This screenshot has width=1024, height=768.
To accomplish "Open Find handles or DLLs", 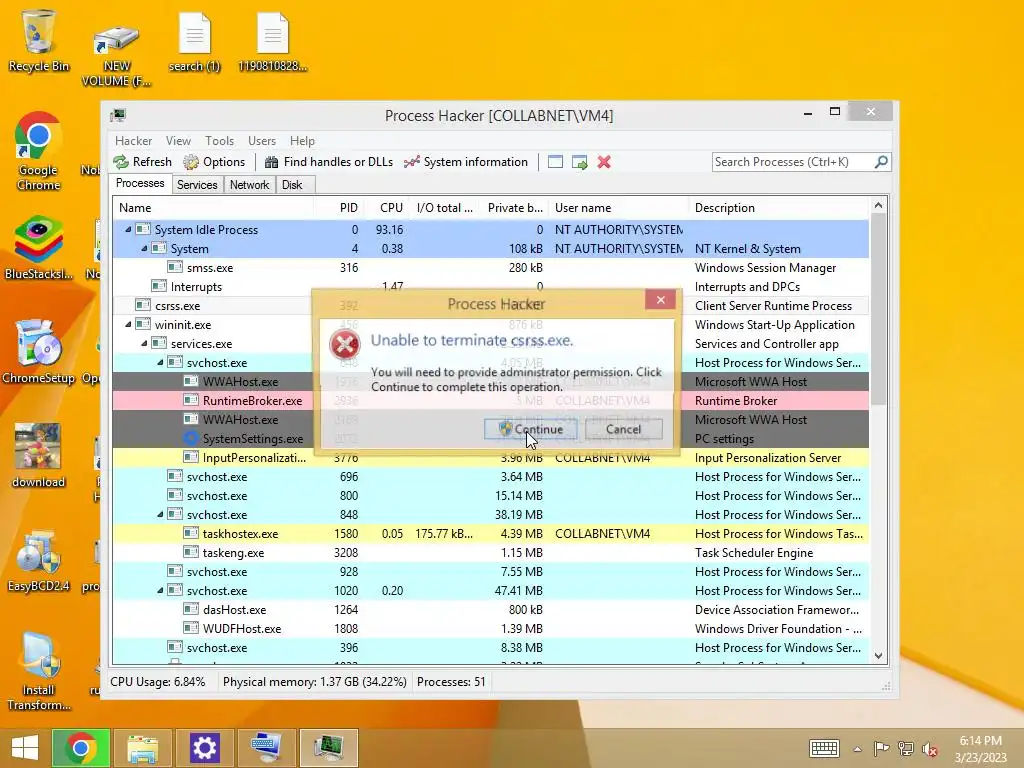I will pos(328,162).
